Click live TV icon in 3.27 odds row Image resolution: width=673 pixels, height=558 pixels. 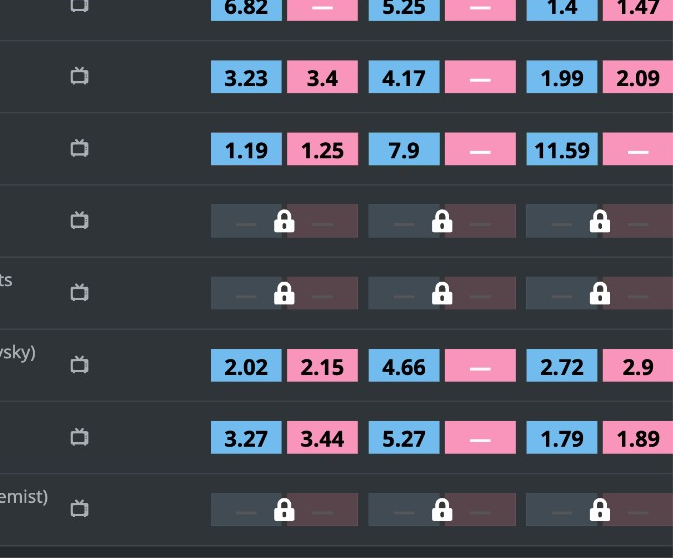tap(79, 437)
